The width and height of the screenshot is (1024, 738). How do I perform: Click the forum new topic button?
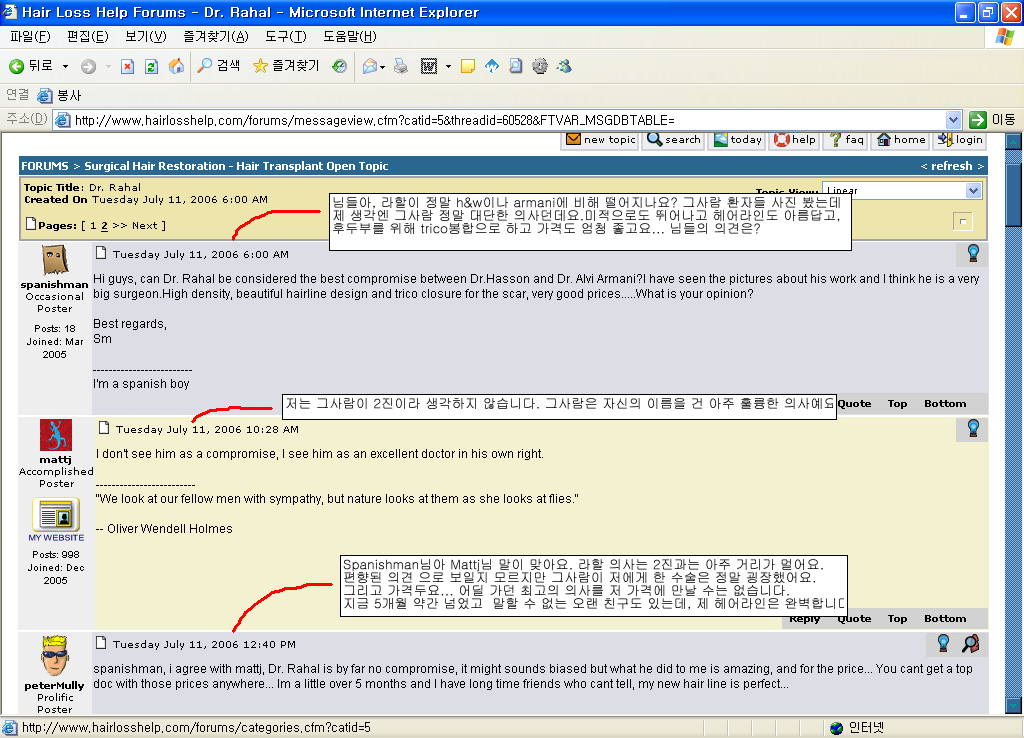600,140
